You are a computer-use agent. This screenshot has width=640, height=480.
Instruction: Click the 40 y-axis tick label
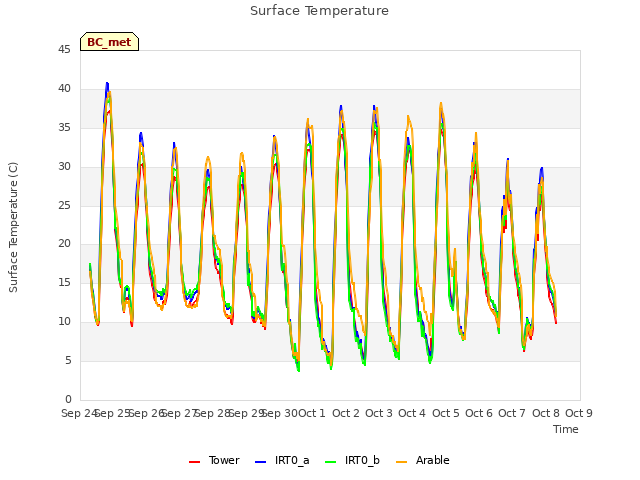point(64,89)
